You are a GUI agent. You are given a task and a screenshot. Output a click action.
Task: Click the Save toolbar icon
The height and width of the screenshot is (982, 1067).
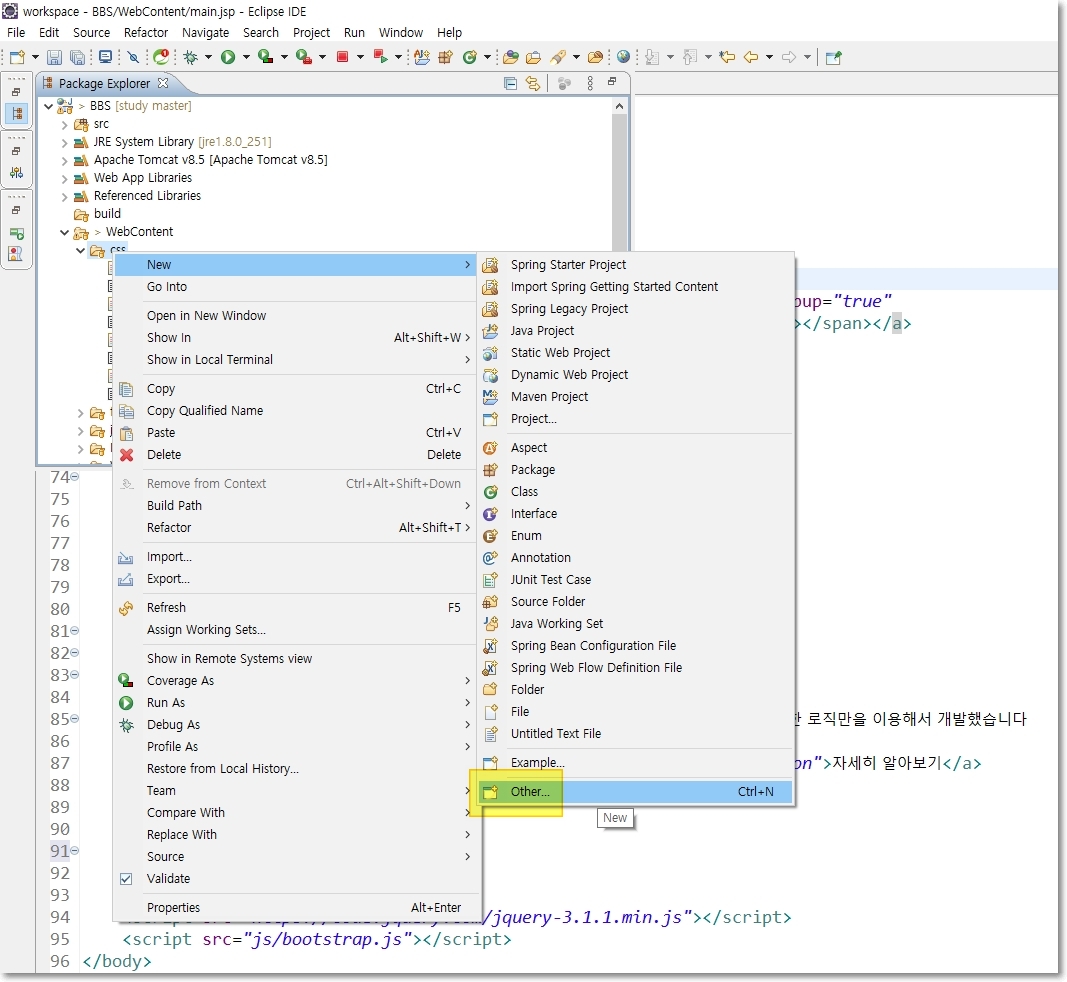click(x=54, y=57)
